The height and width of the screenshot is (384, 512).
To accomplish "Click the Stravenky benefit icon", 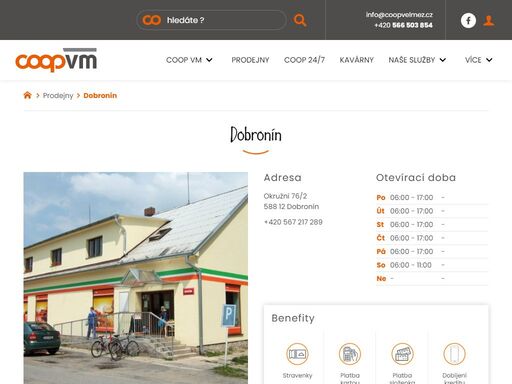I will [297, 354].
